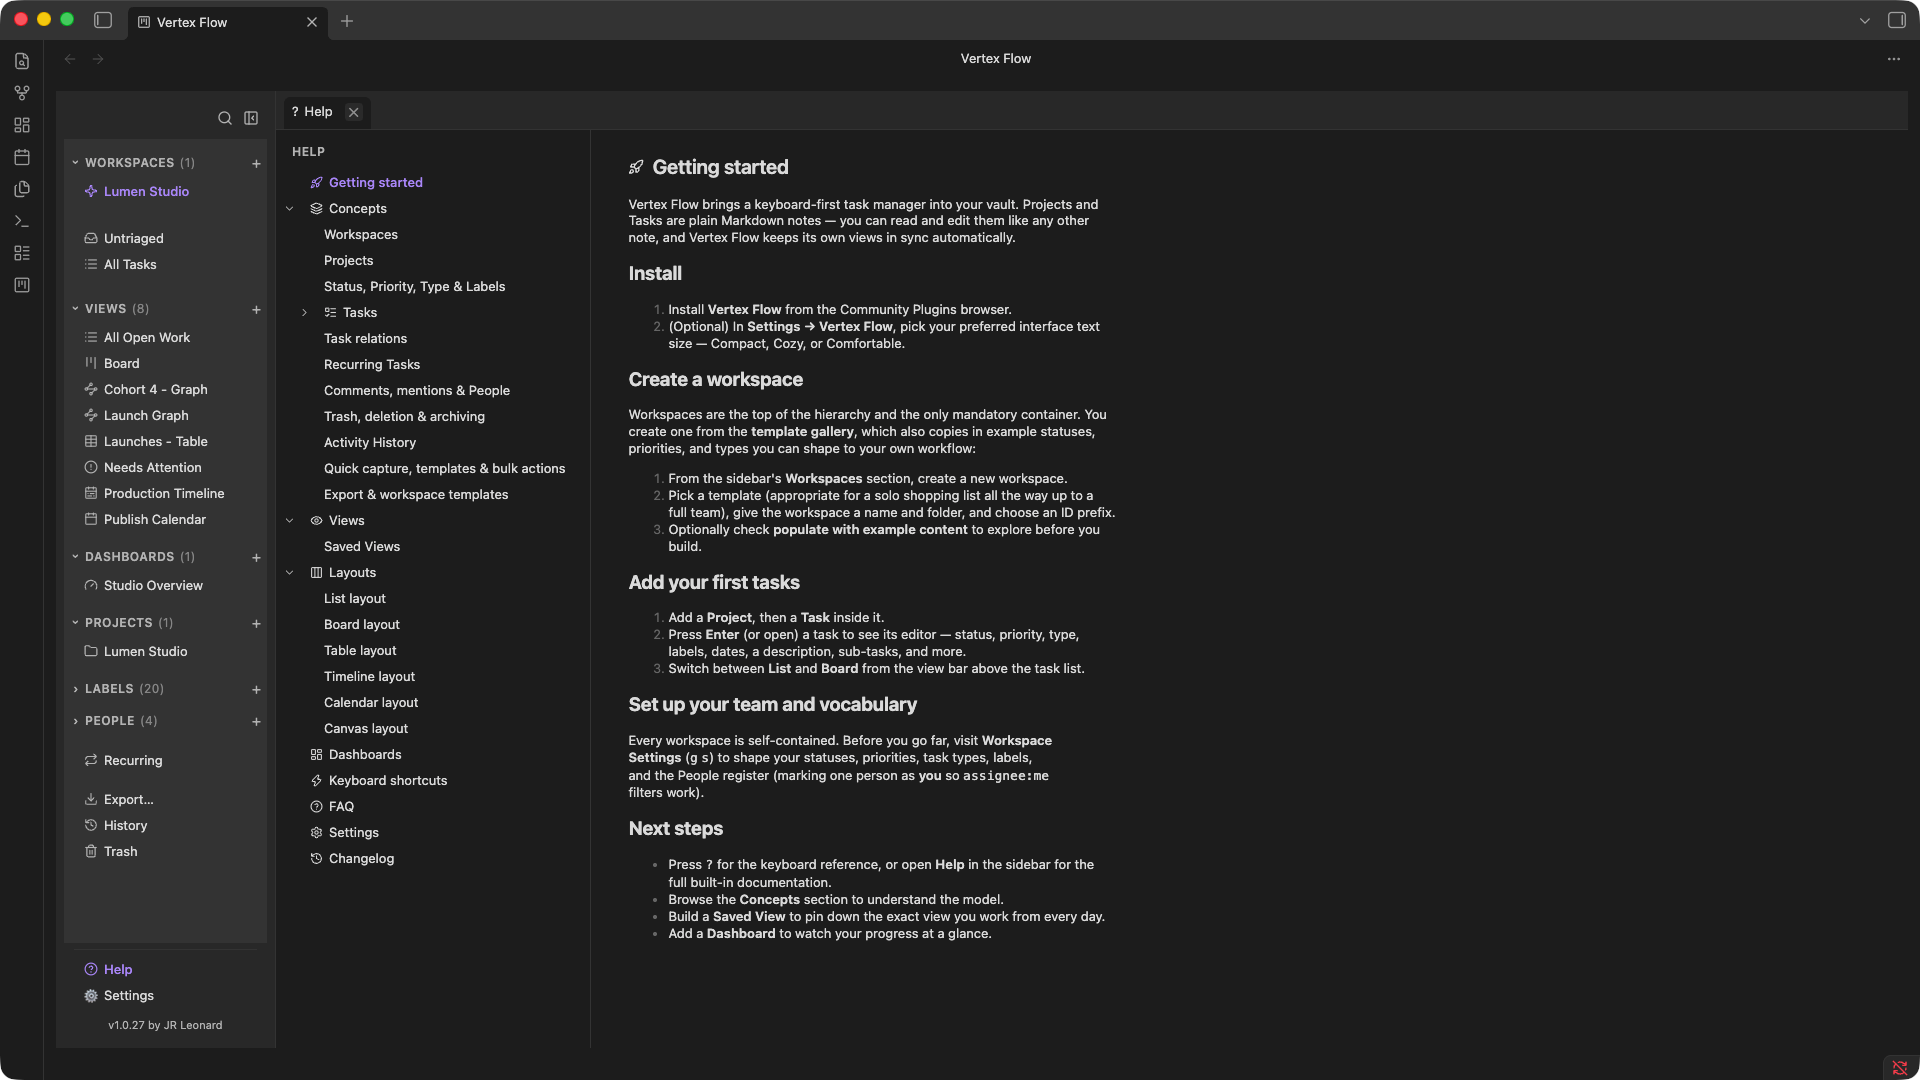This screenshot has height=1080, width=1920.
Task: Add a new view with plus icon
Action: click(256, 309)
